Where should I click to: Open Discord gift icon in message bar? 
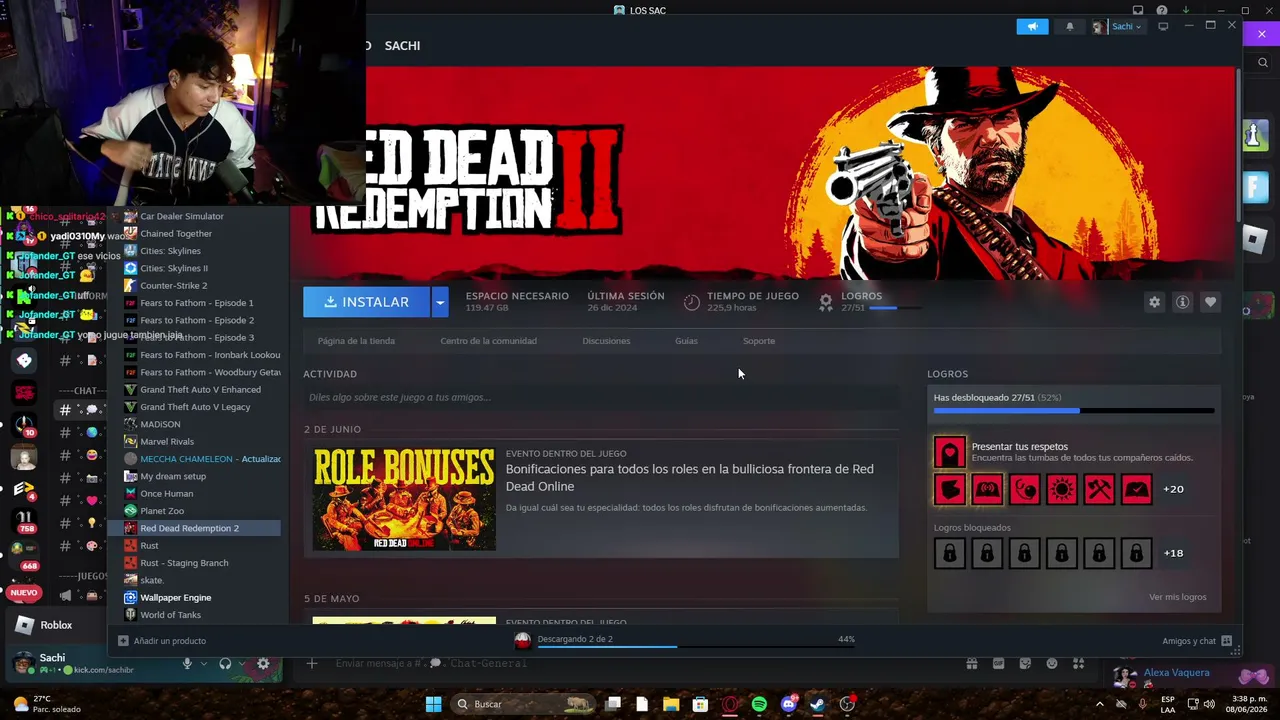[971, 664]
